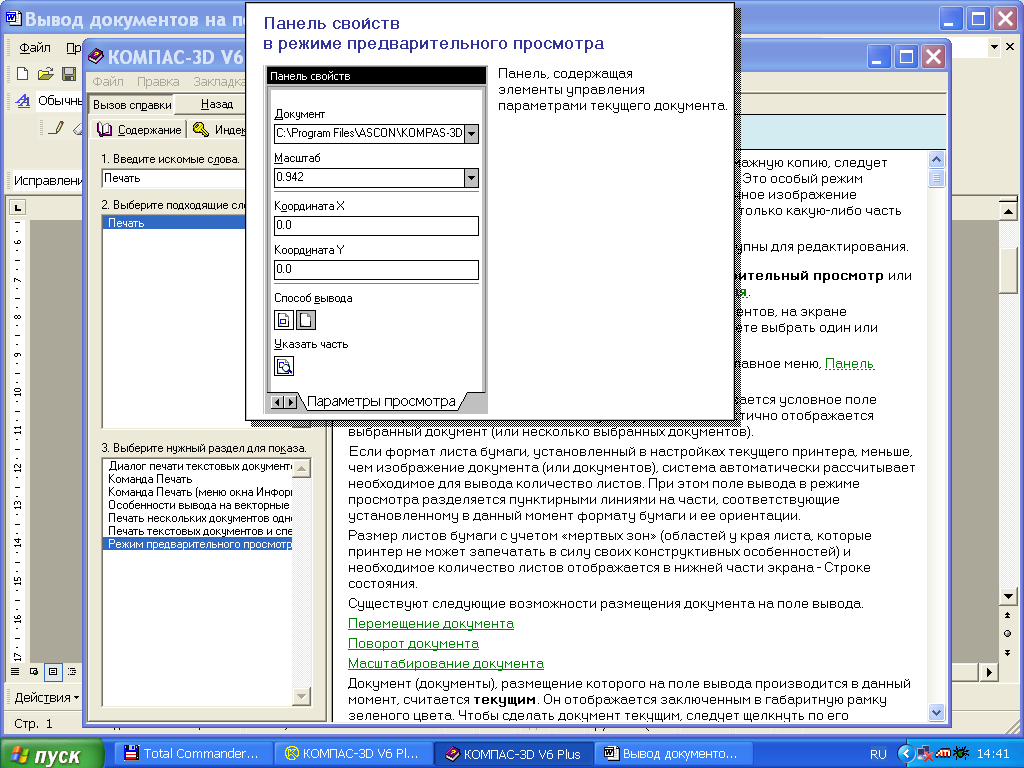The width and height of the screenshot is (1024, 768).
Task: Switch to Normal view icon in Word
Action: pyautogui.click(x=15, y=671)
